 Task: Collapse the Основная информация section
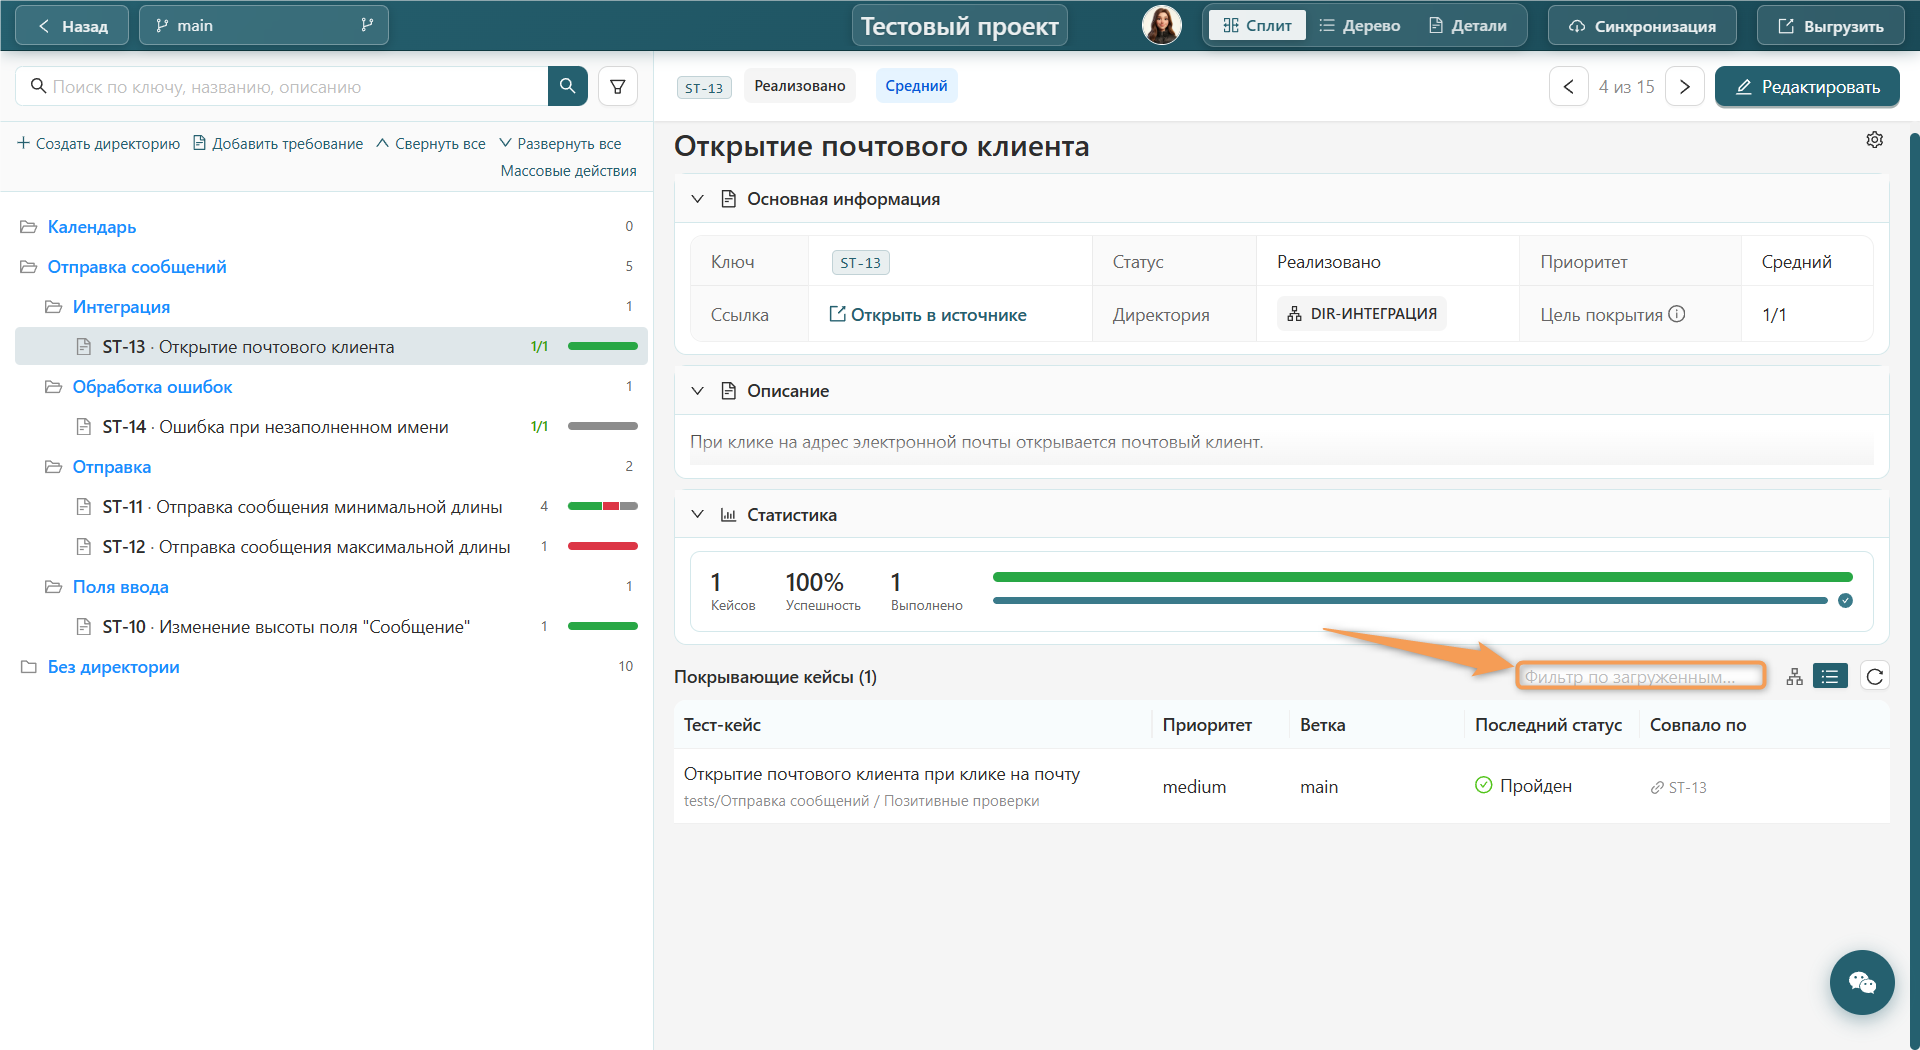(x=698, y=199)
